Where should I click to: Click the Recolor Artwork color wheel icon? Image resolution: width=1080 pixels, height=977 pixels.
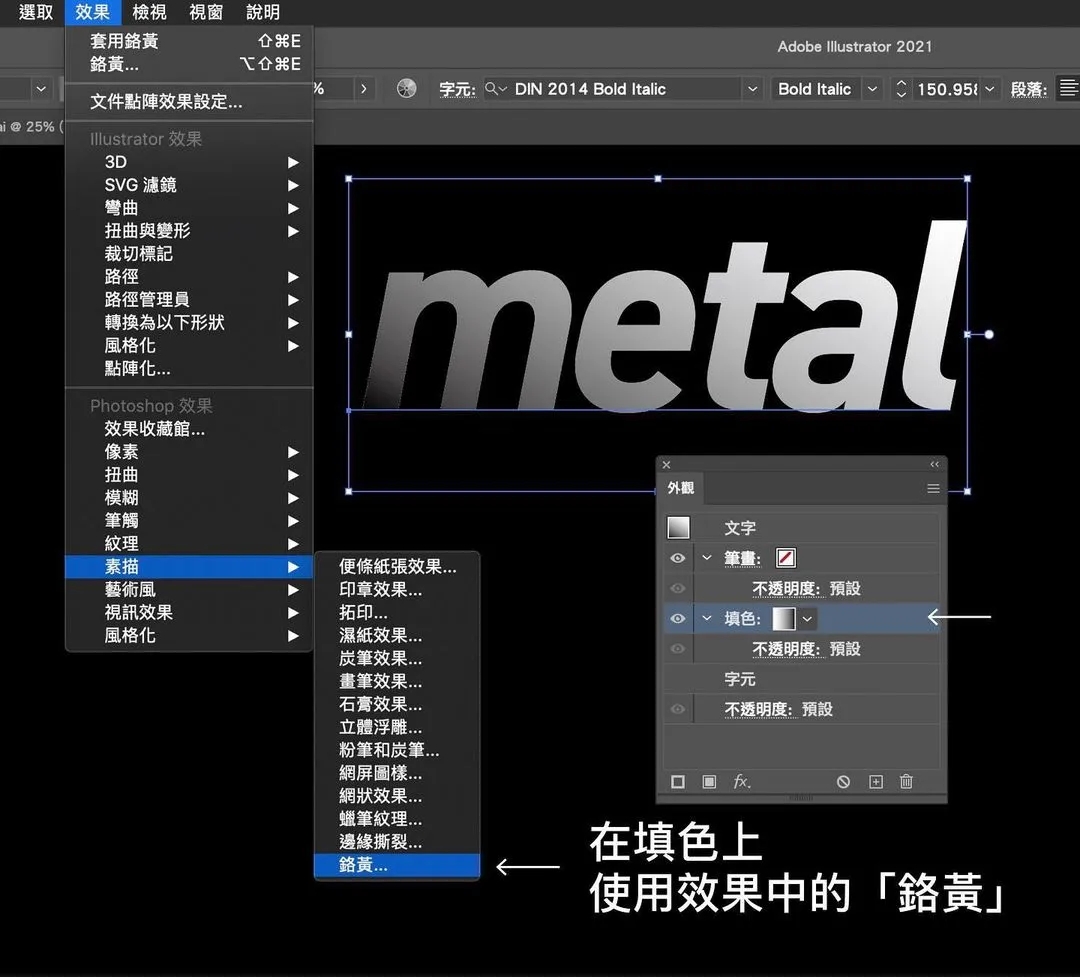tap(406, 88)
